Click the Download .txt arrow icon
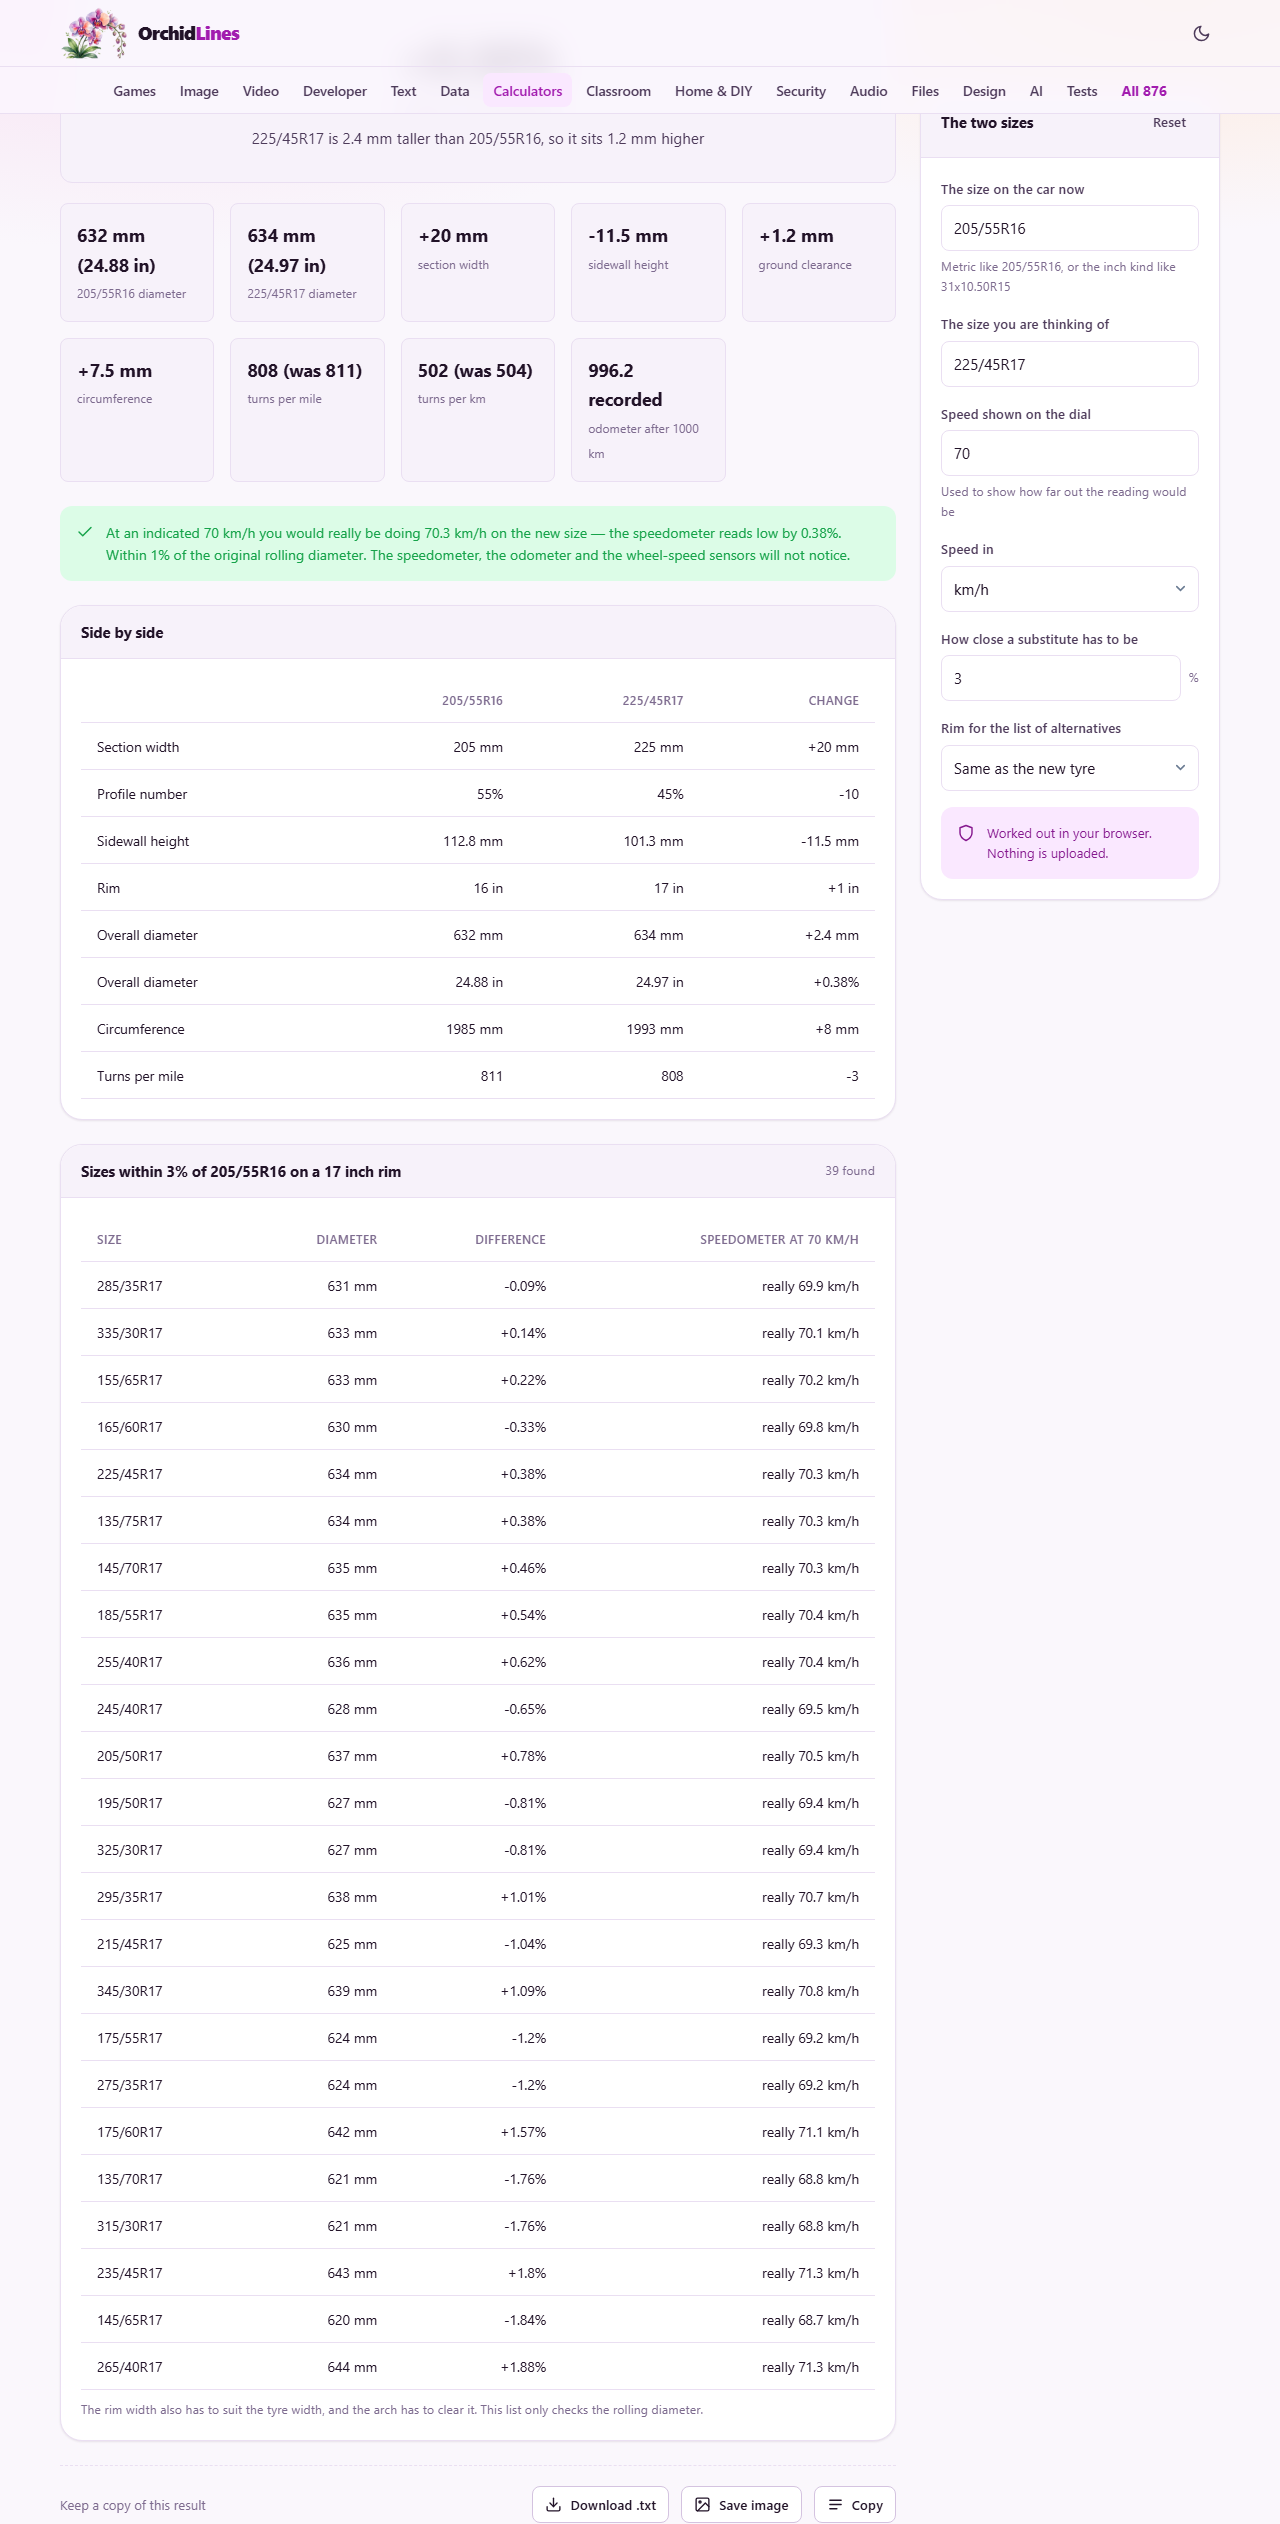 [553, 2504]
